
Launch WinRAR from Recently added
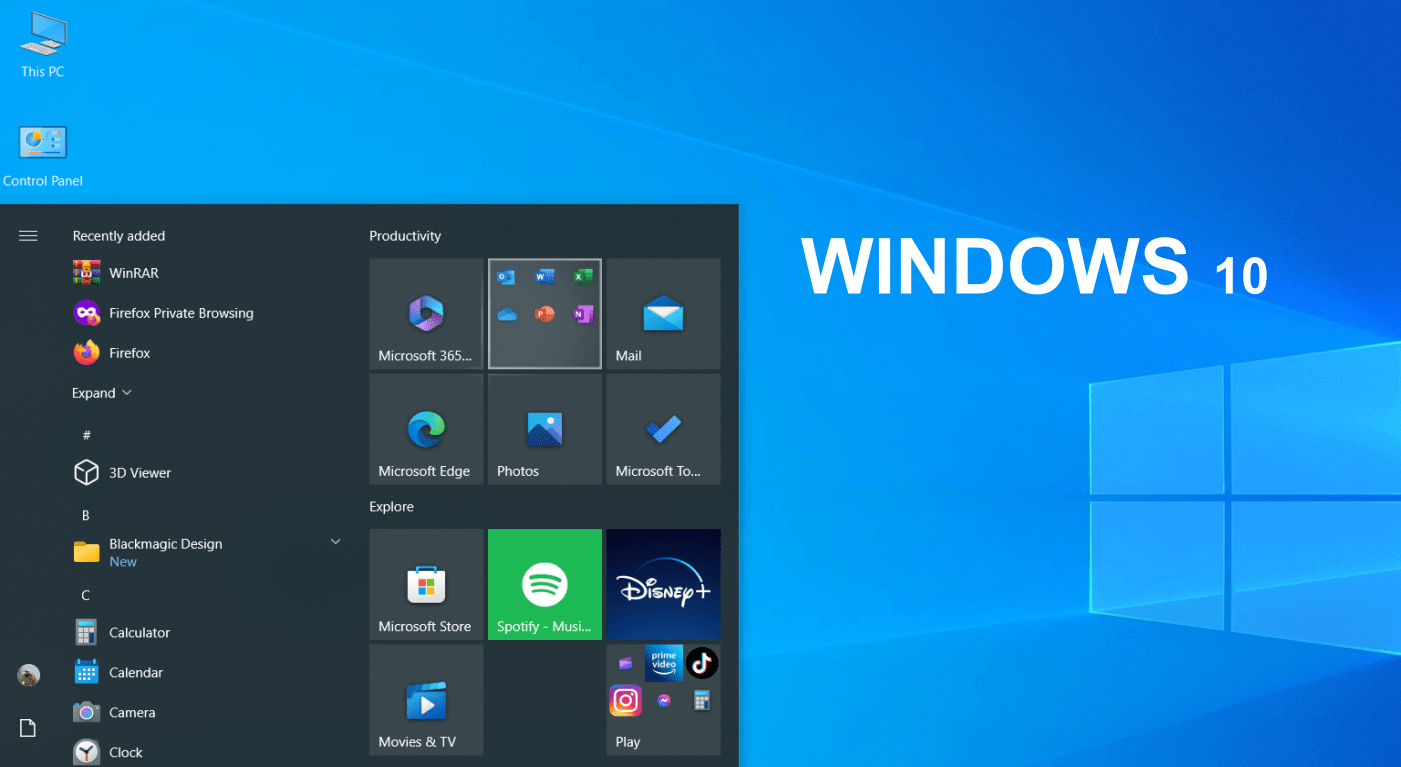tap(209, 273)
